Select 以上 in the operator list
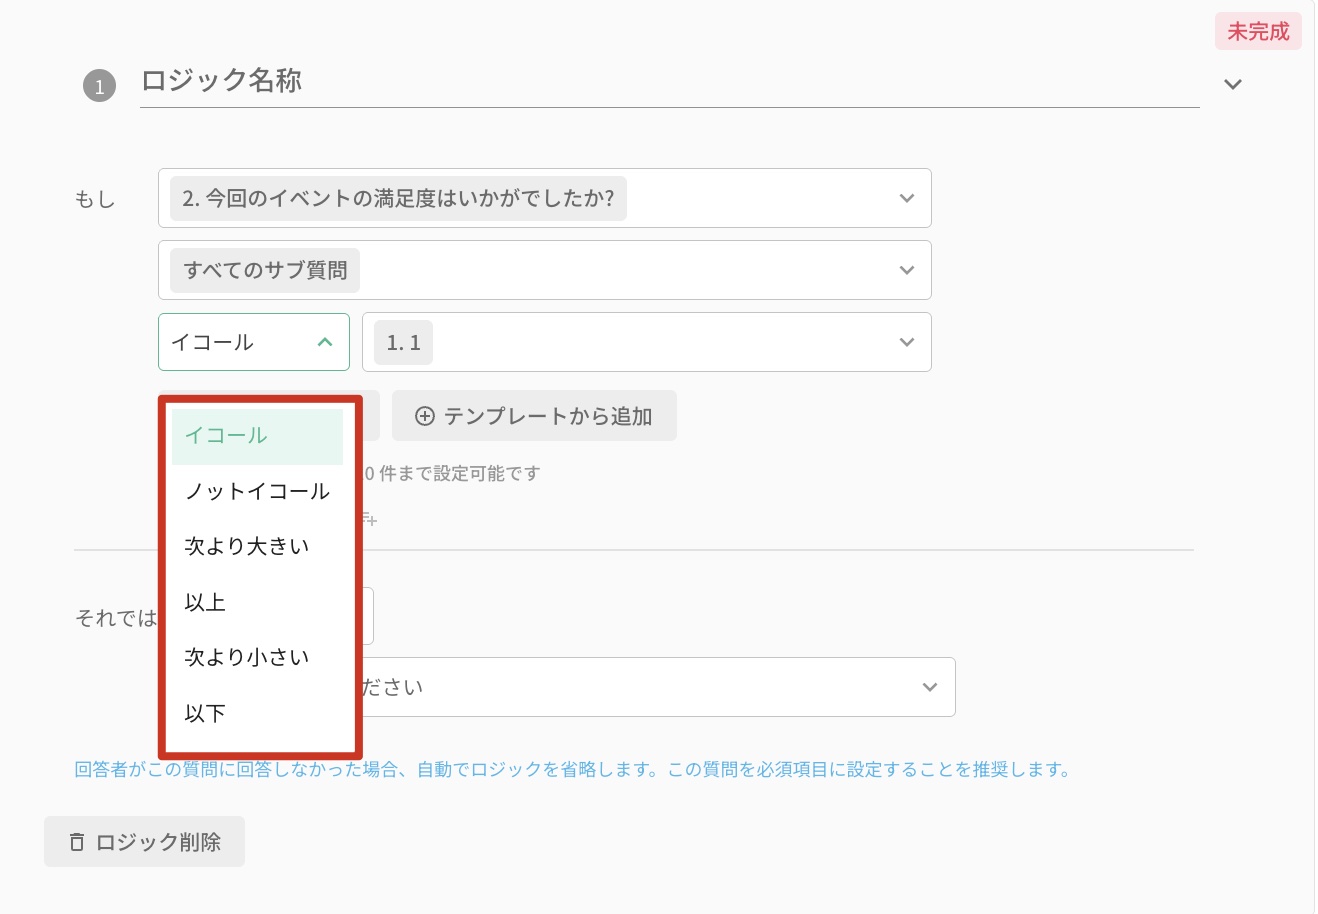 click(x=258, y=602)
